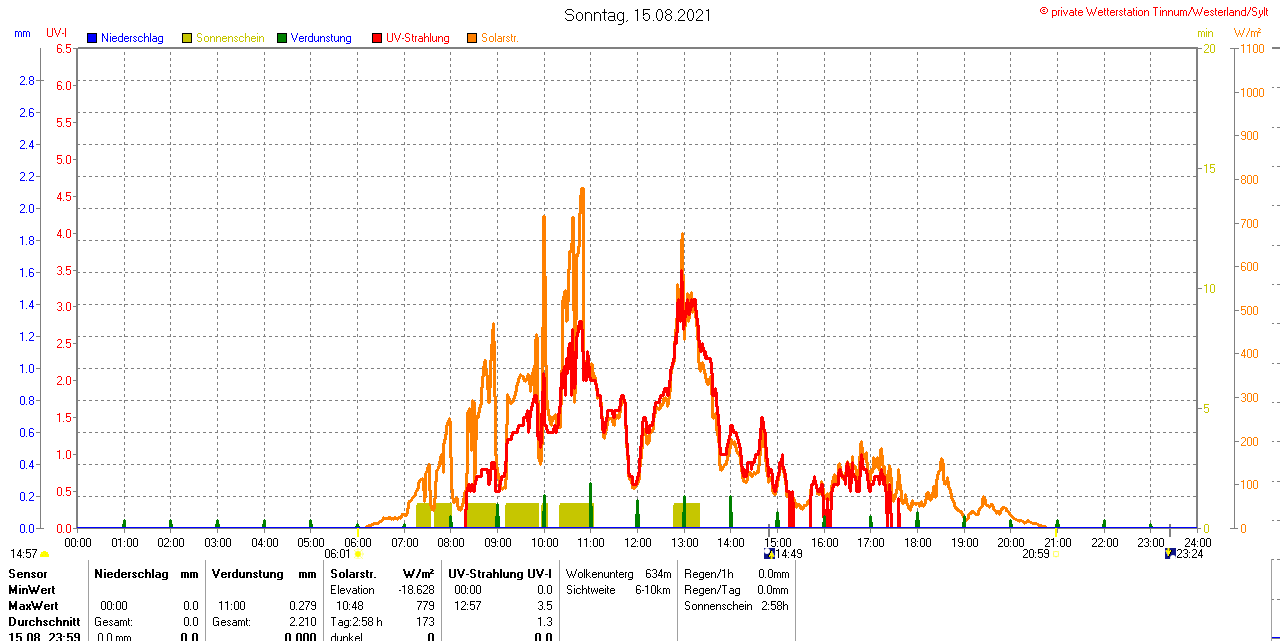Click the Sonntag, 15.08.2021 chart title
Viewport: 1280px width, 641px height.
[638, 16]
